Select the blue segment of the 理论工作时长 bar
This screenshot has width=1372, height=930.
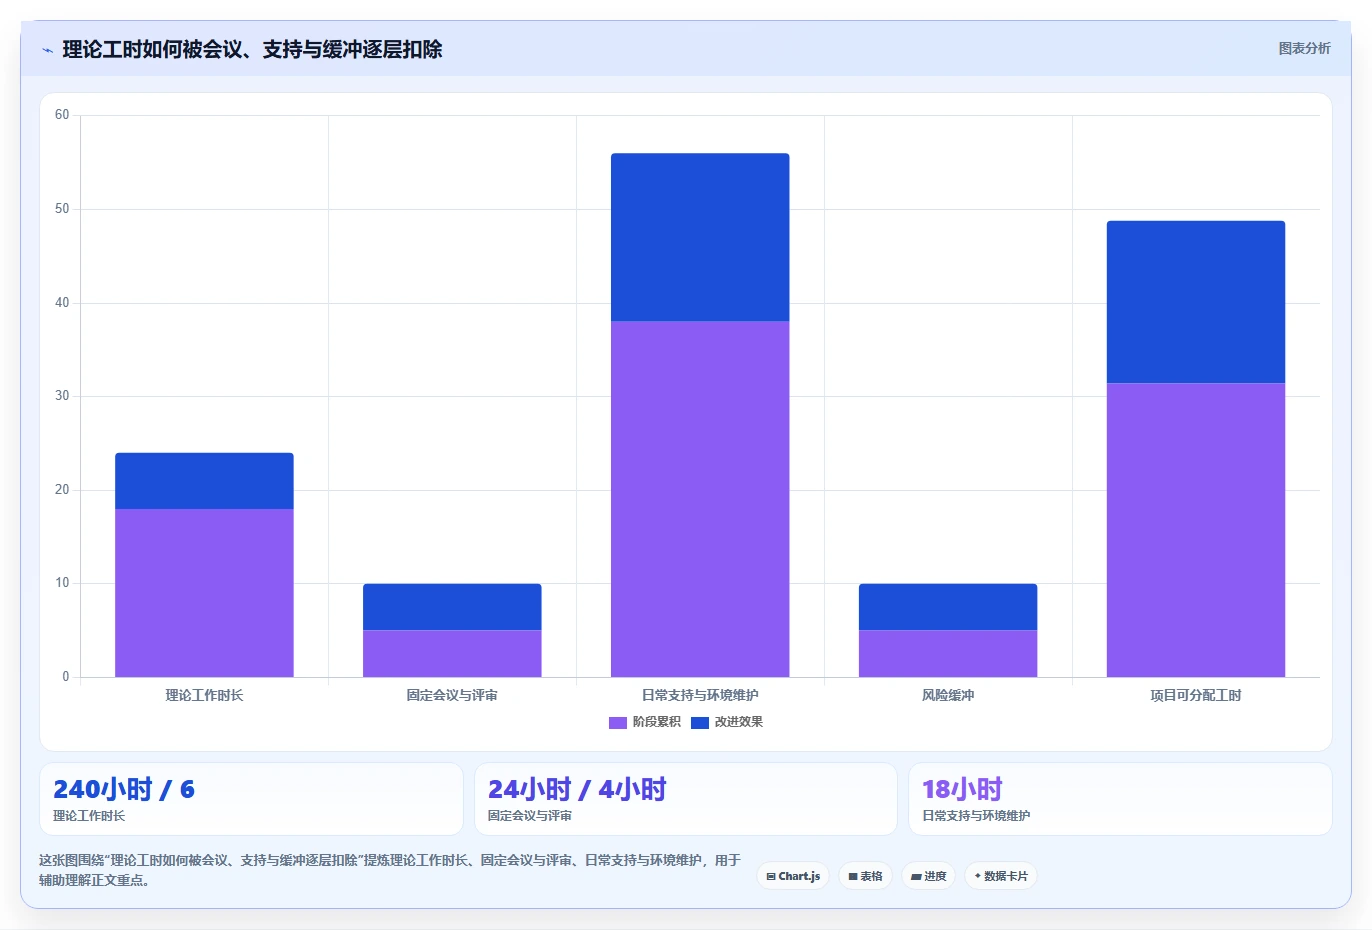pos(204,481)
